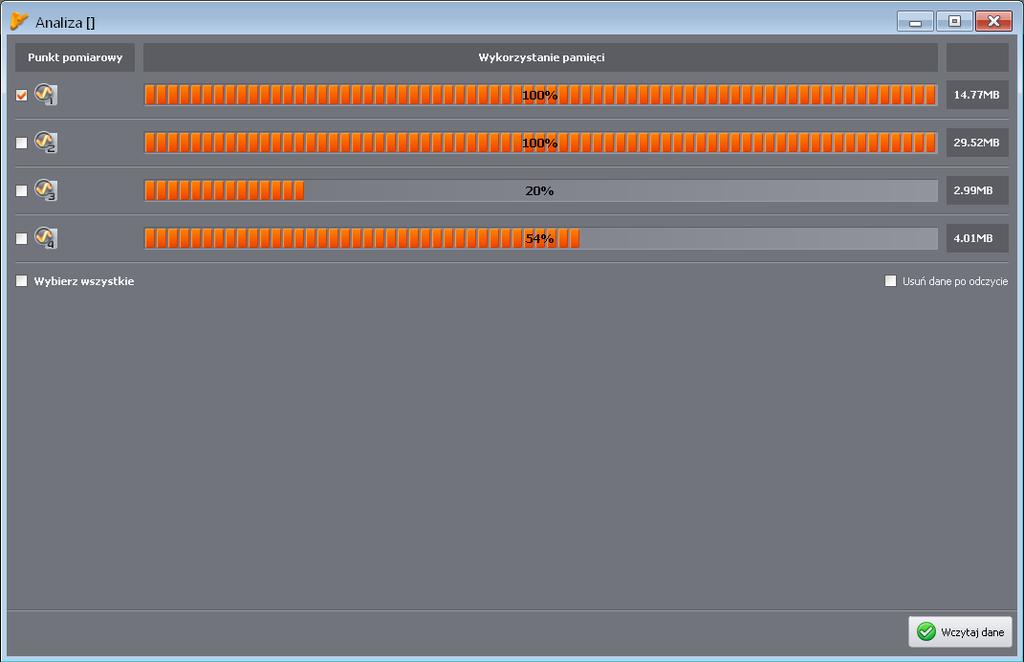
Task: Check the measurement point 2 checkbox
Action: pyautogui.click(x=22, y=143)
